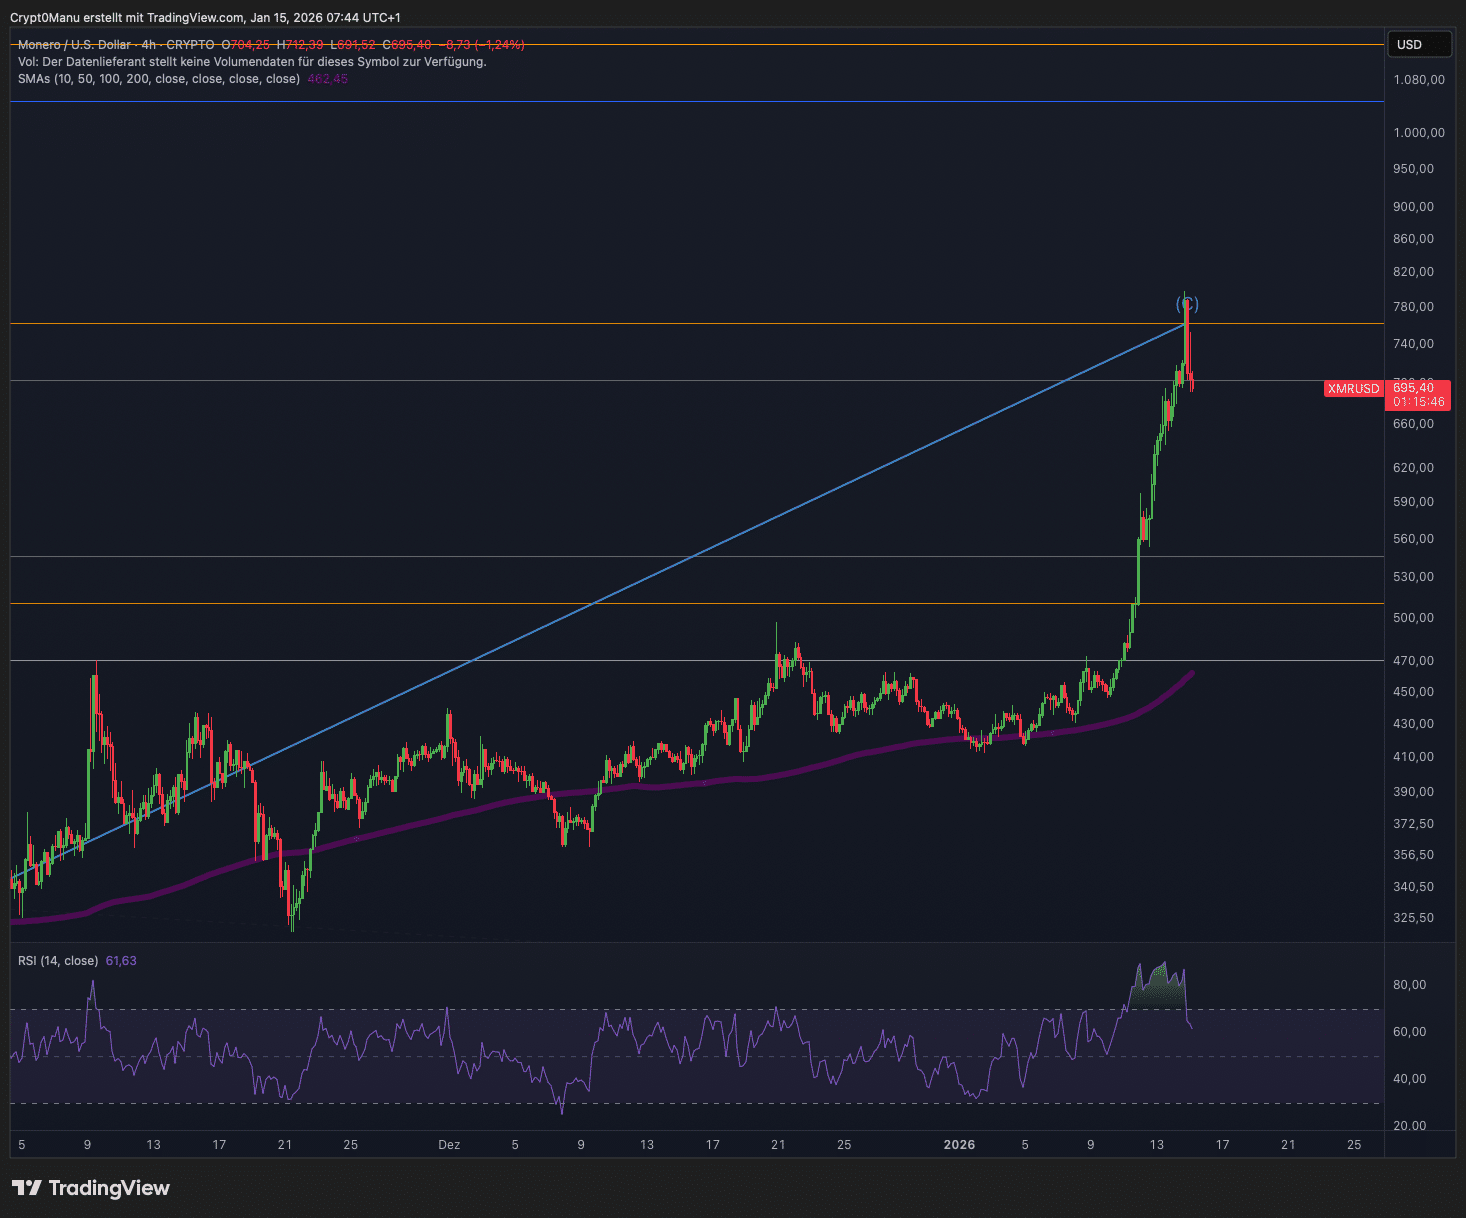Select the blue (C) wave marker
The height and width of the screenshot is (1218, 1466).
tap(1187, 304)
